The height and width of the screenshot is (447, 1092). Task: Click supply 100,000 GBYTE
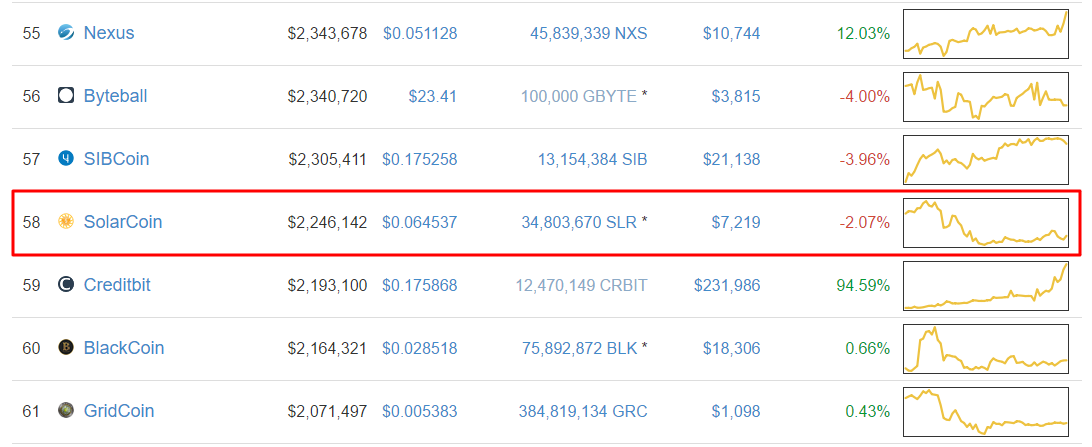pyautogui.click(x=579, y=96)
